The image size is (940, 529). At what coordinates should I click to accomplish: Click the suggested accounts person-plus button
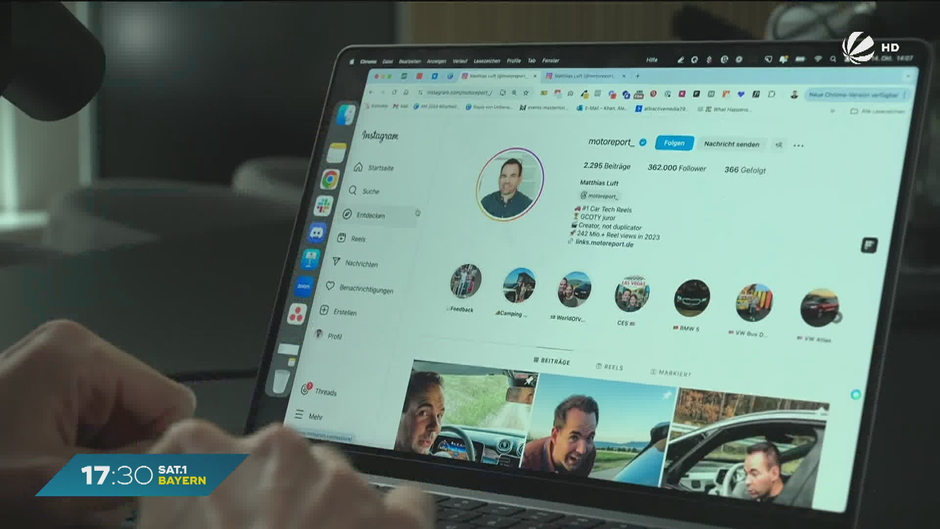pos(778,145)
